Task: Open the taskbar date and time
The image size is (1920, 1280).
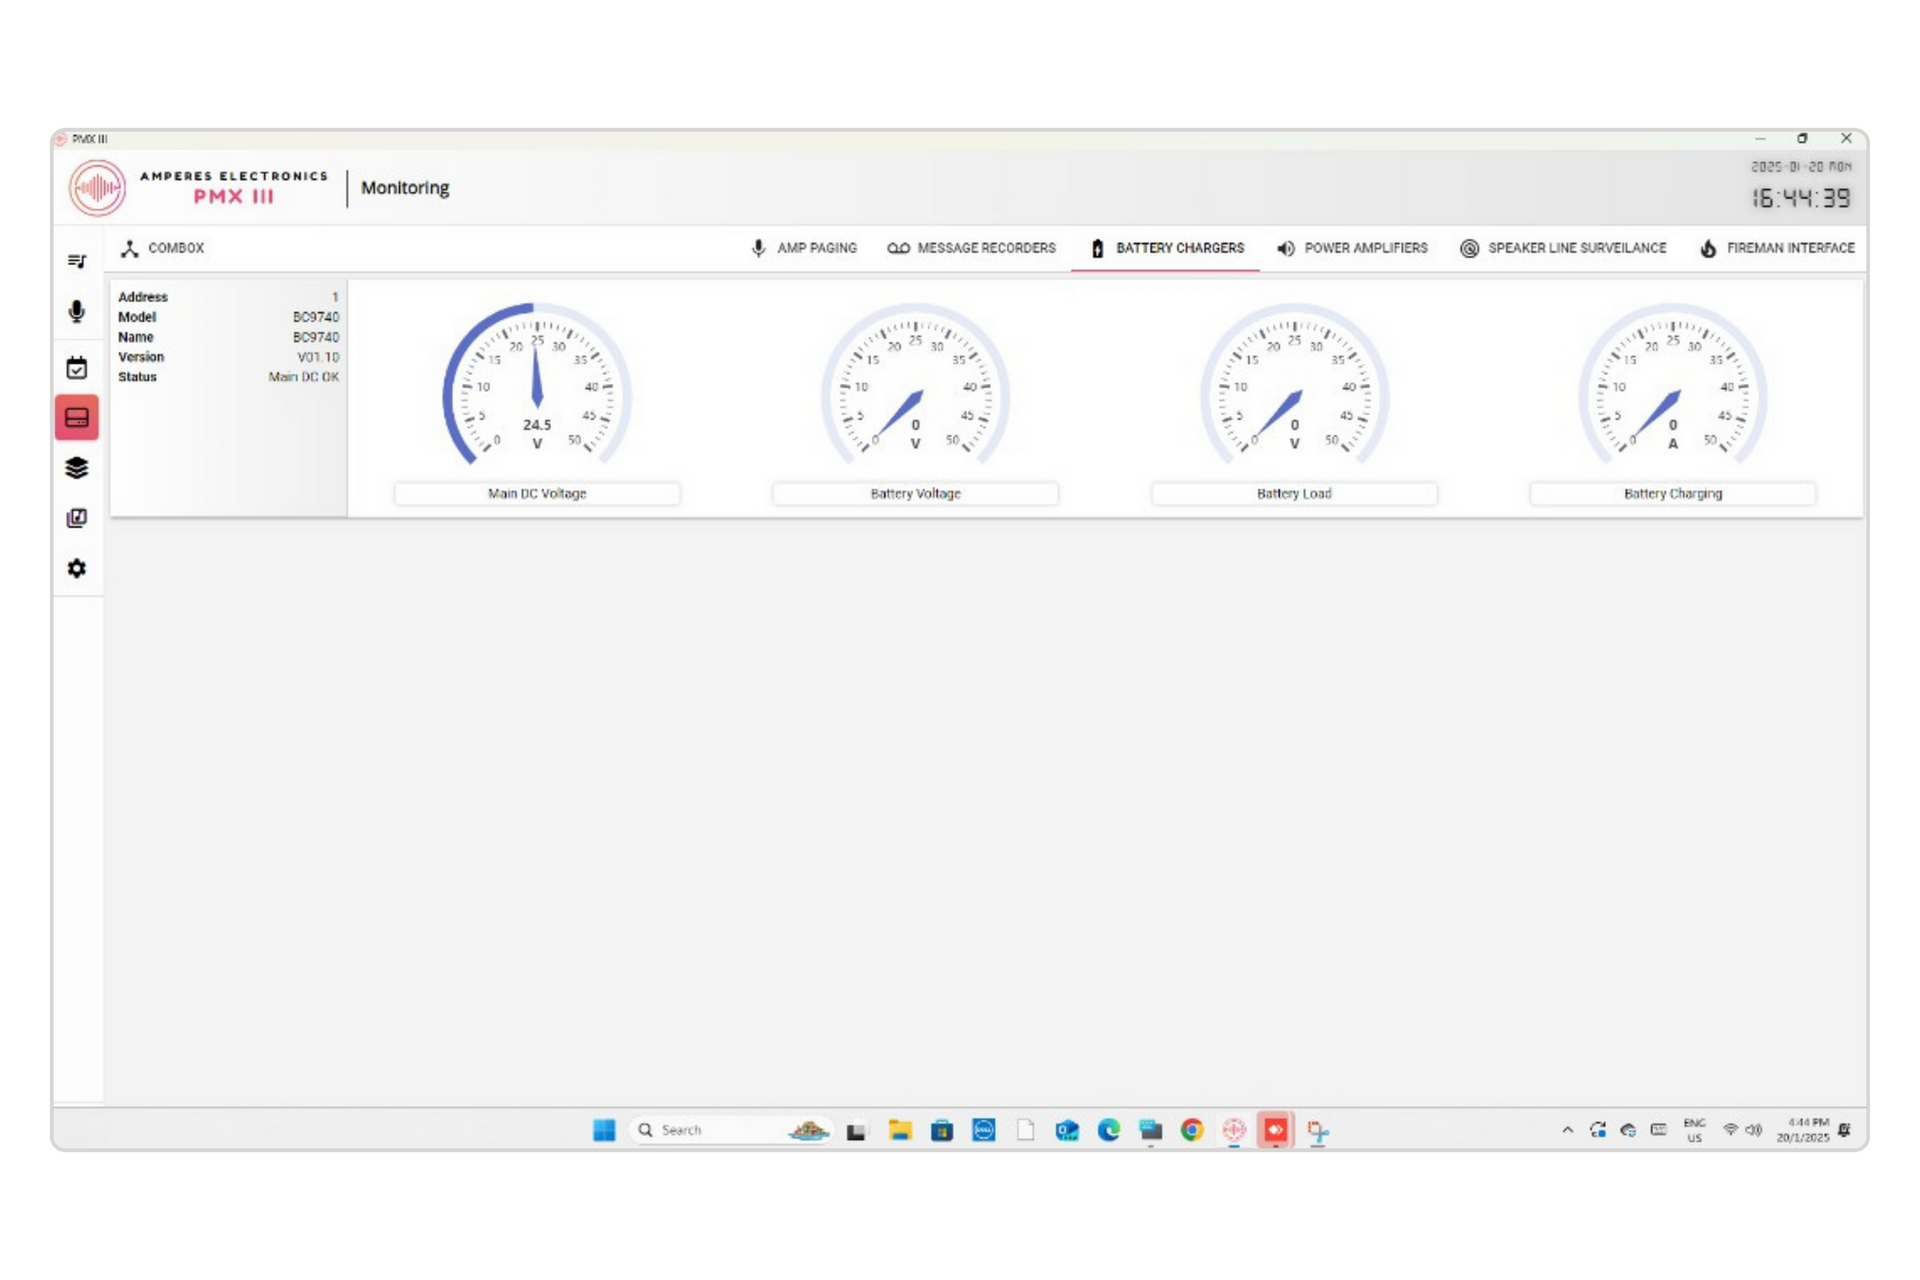Action: tap(1803, 1130)
